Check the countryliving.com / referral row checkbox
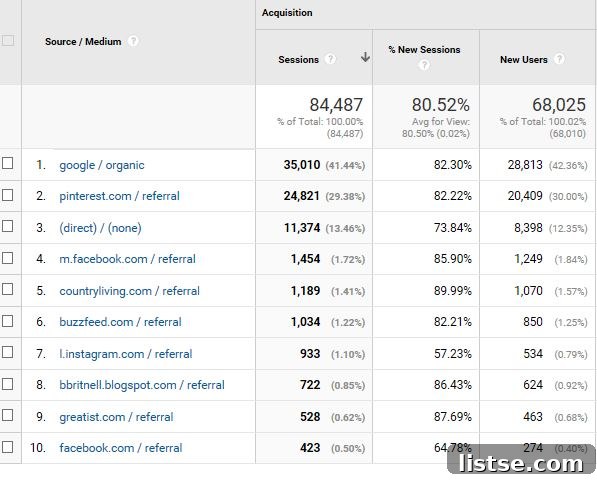 pyautogui.click(x=8, y=289)
